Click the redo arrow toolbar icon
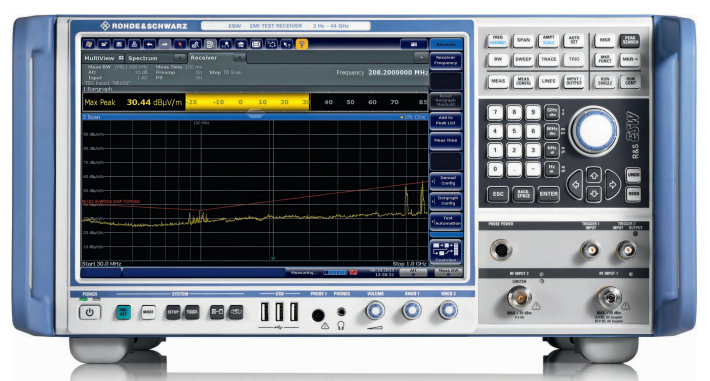This screenshot has width=710, height=381. coord(165,44)
